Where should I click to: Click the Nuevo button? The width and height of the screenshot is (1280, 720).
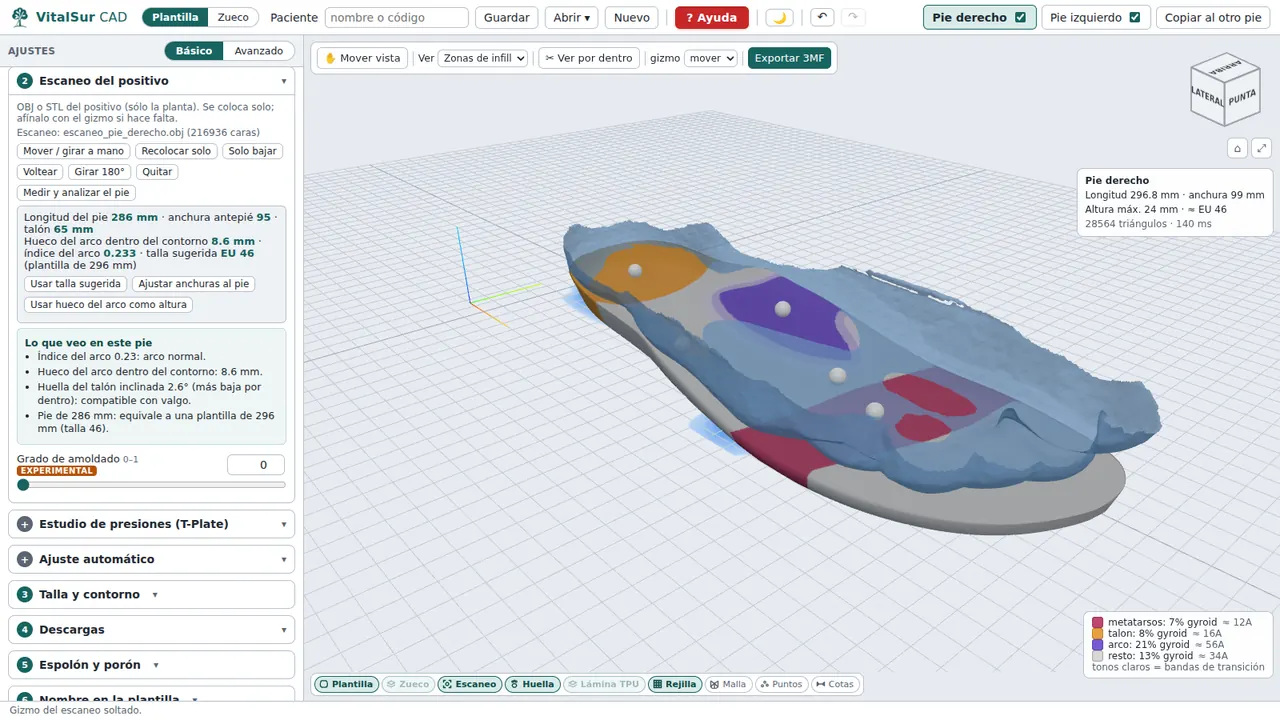click(631, 18)
